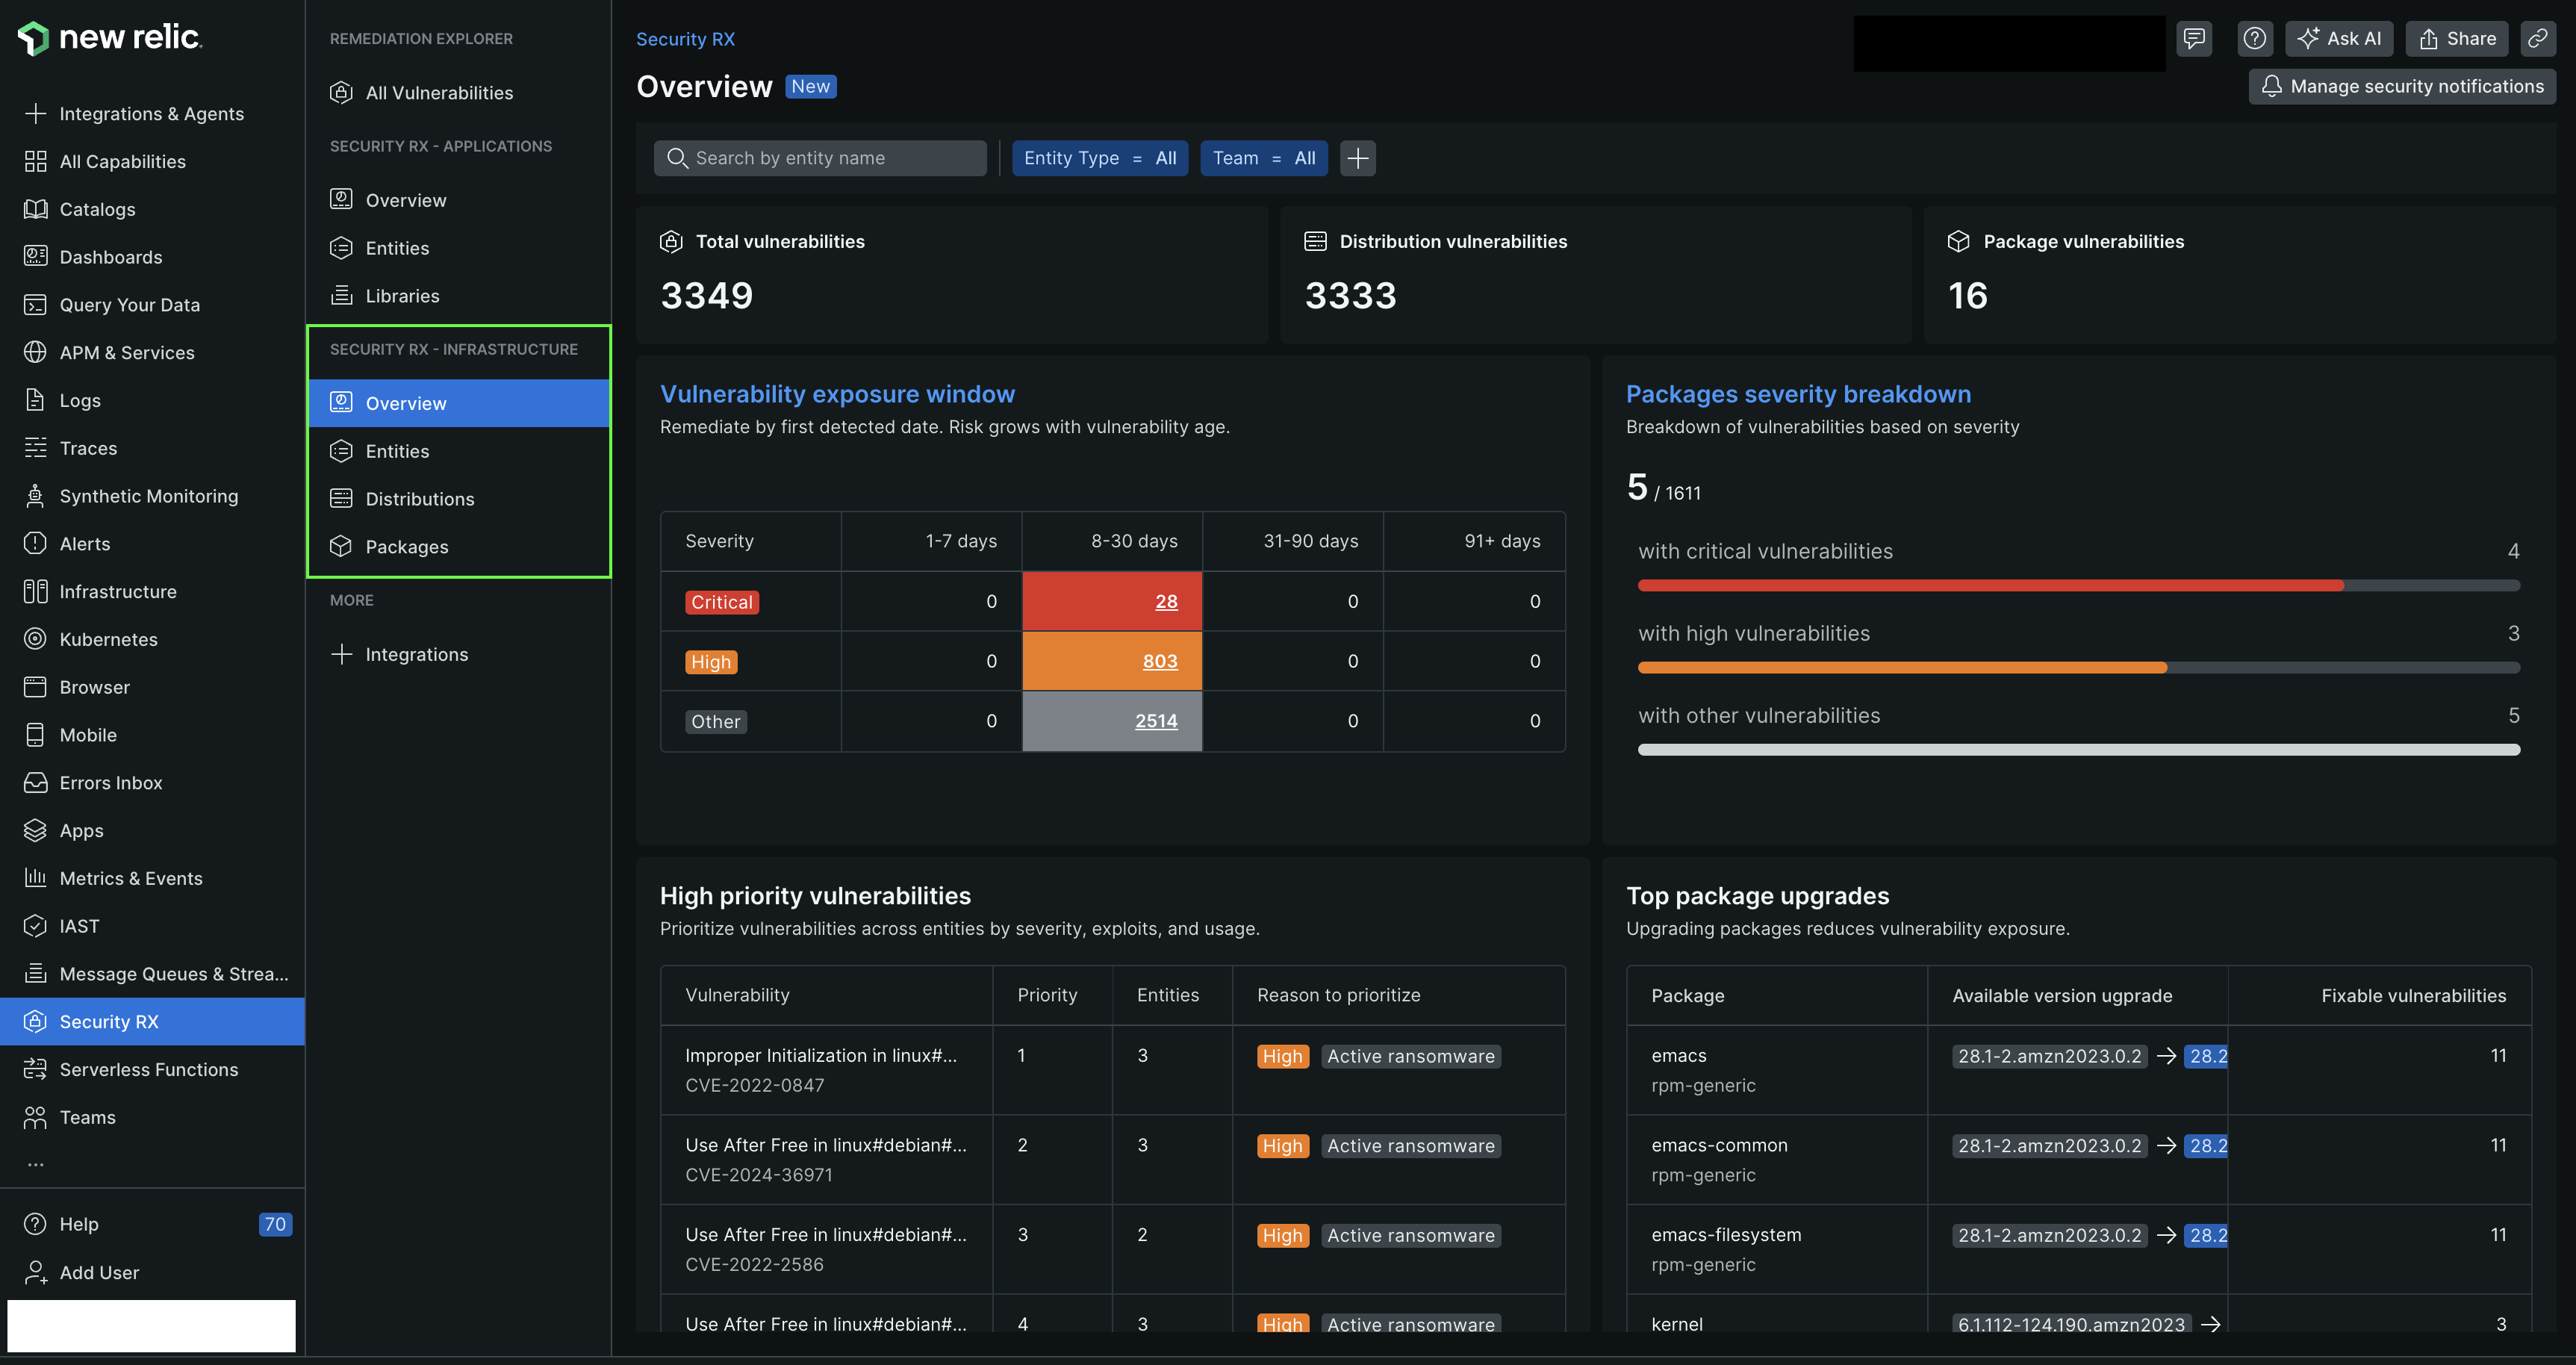Click the IAST shield icon

tap(35, 926)
